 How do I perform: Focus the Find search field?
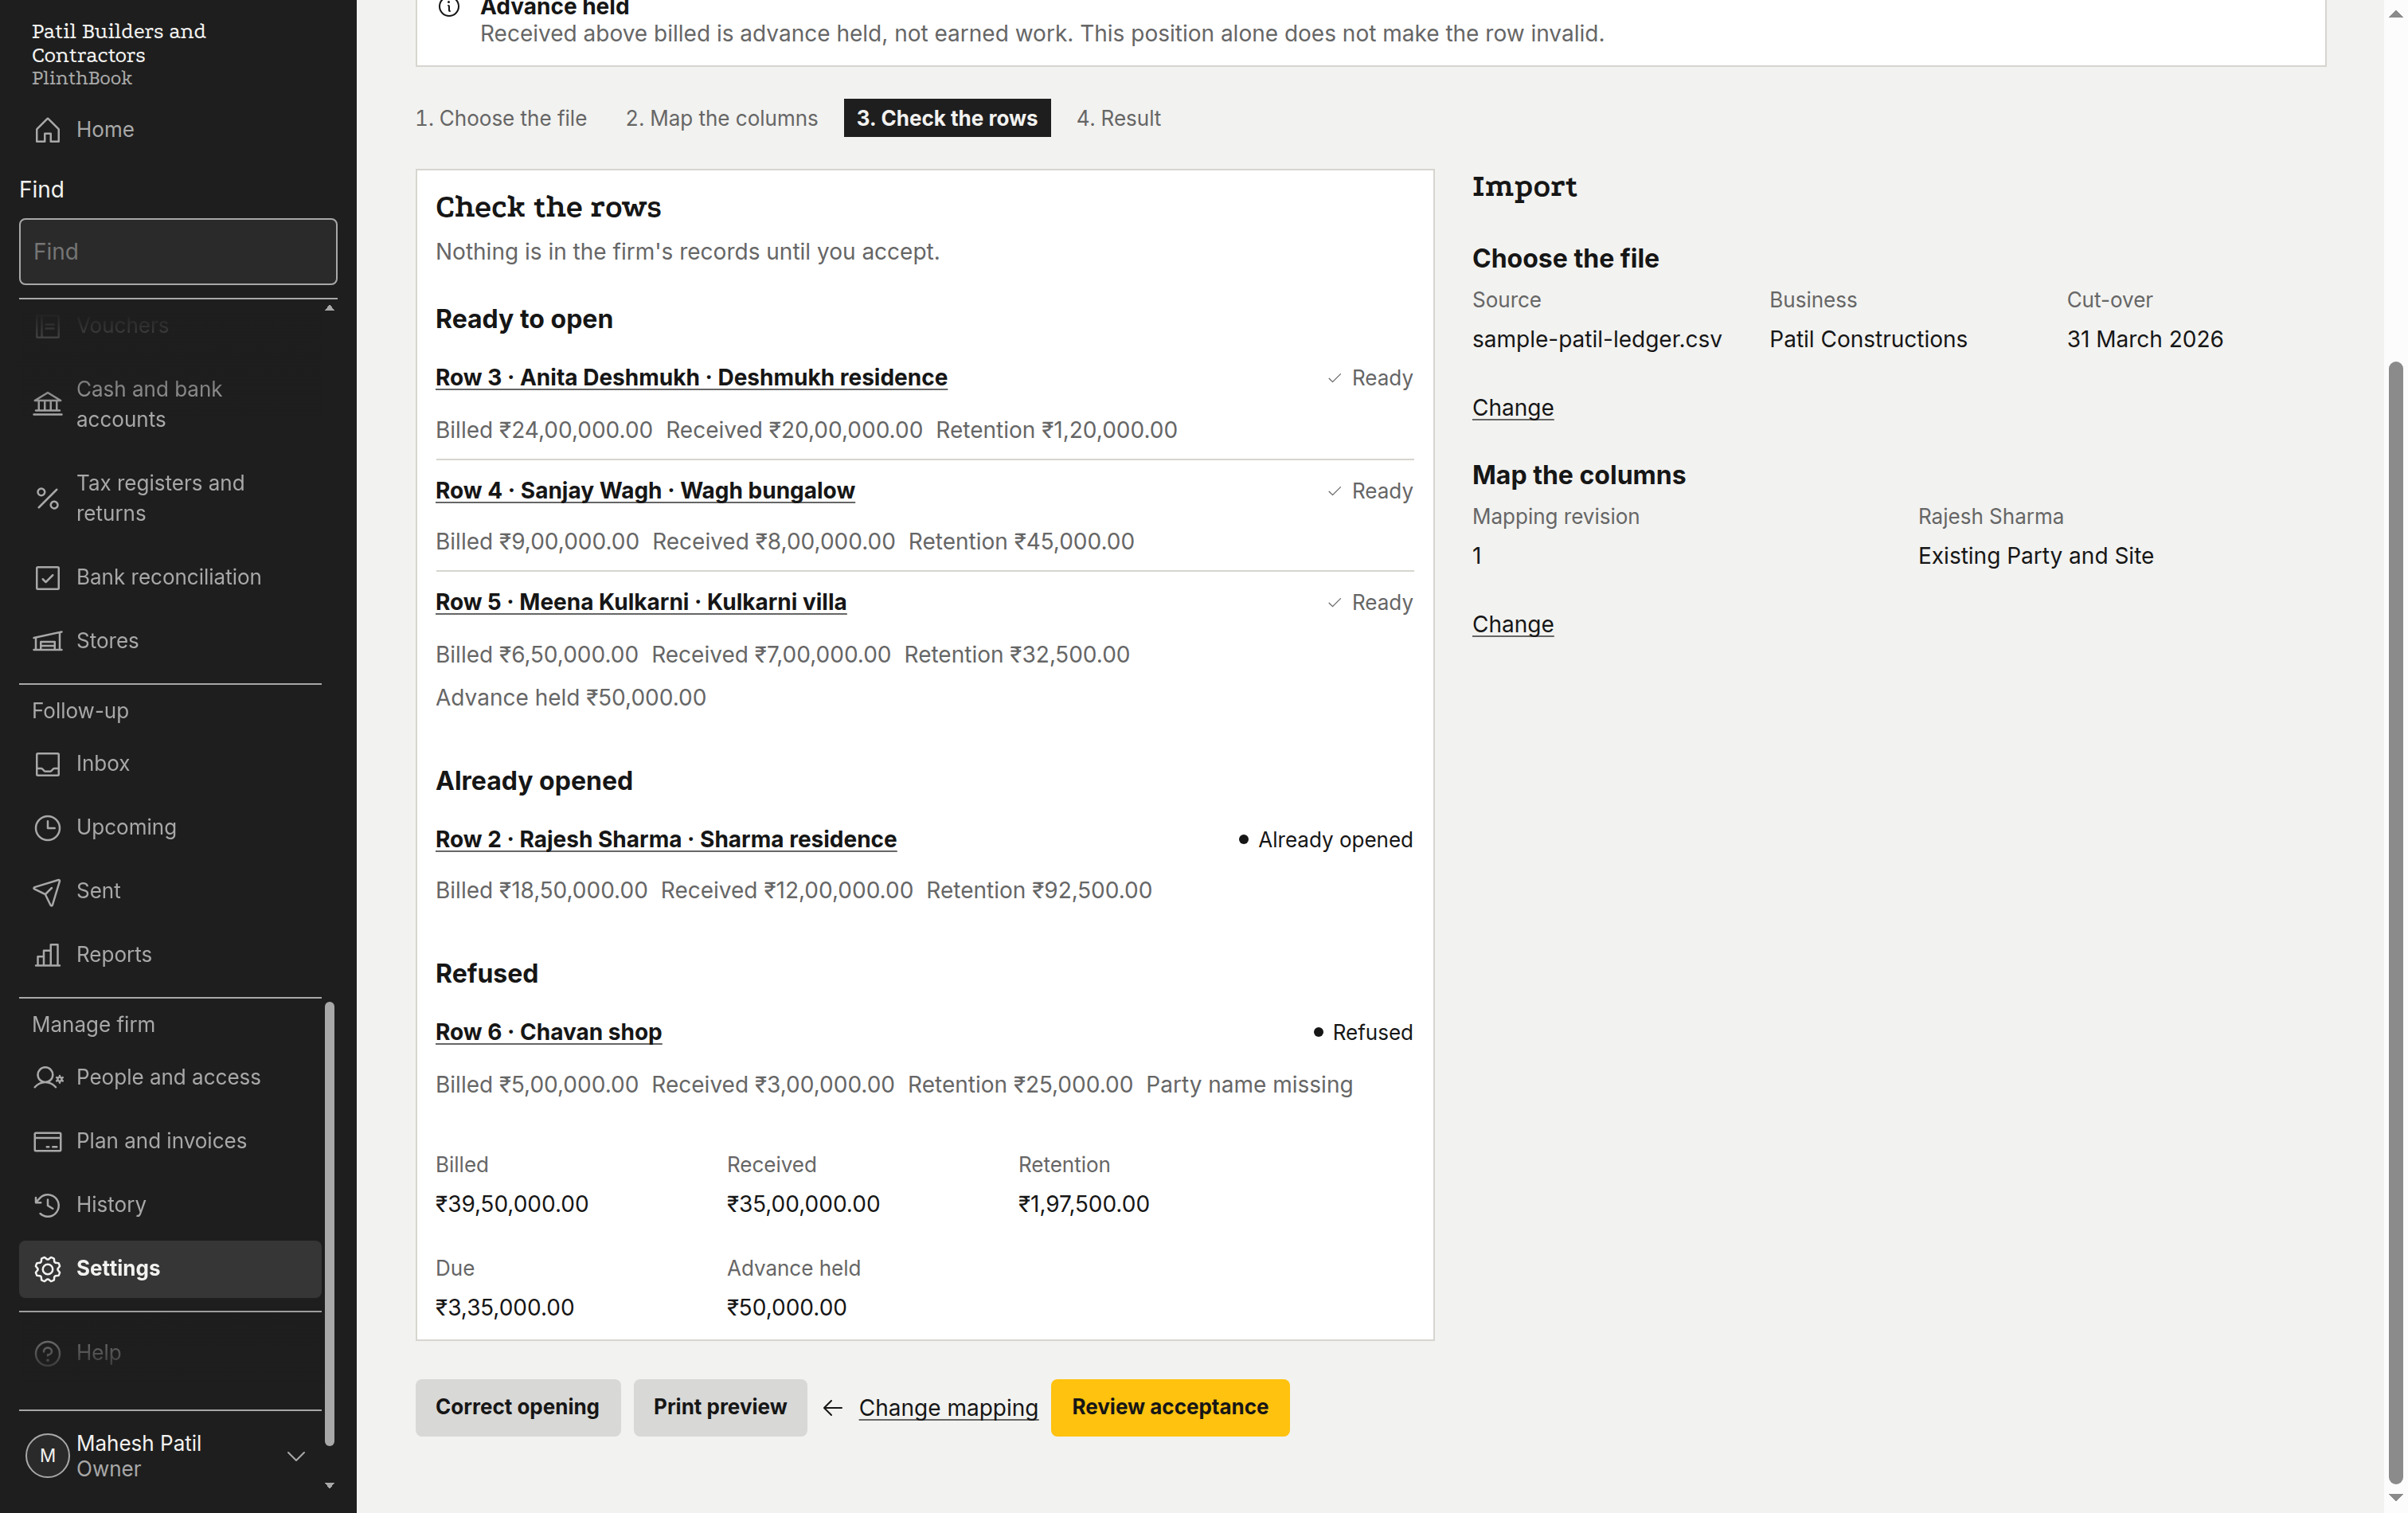178,252
